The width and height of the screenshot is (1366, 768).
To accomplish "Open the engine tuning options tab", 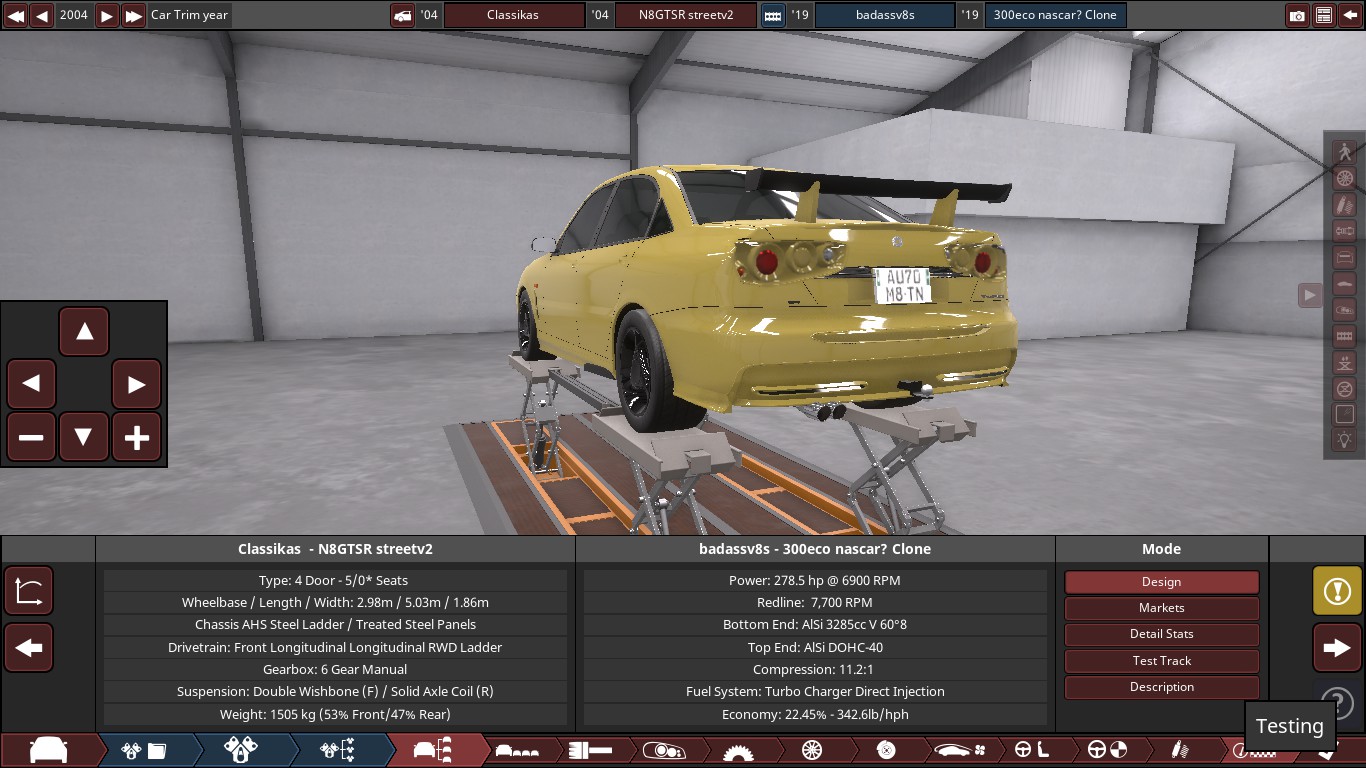I will coord(337,750).
